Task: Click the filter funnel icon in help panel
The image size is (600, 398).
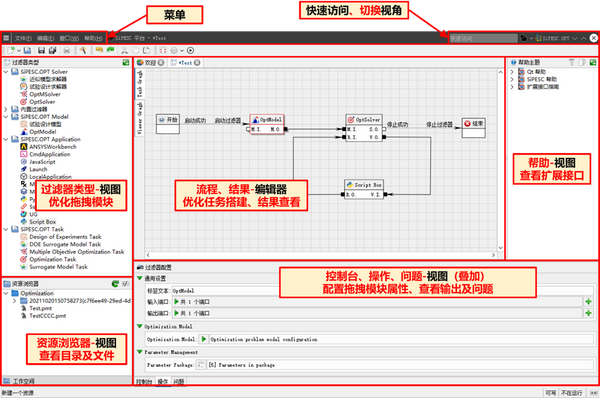Action: tap(572, 62)
